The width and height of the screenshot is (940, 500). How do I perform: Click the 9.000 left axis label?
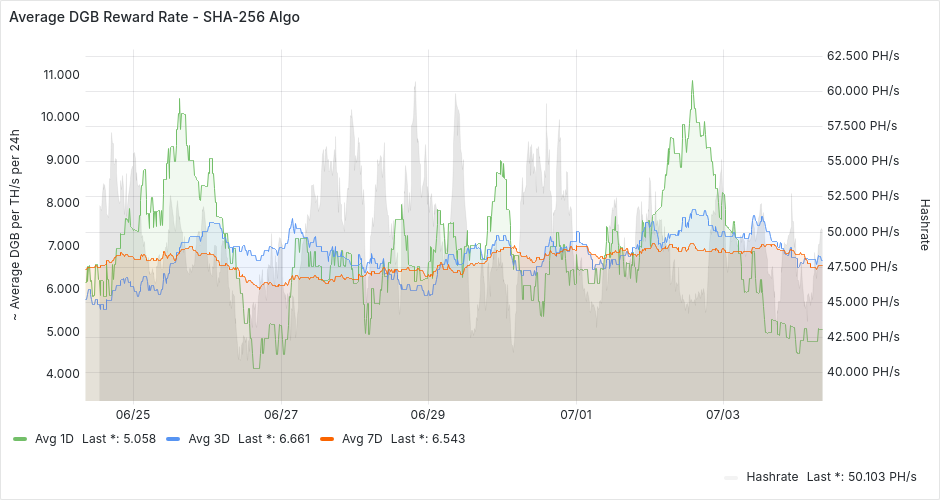63,159
